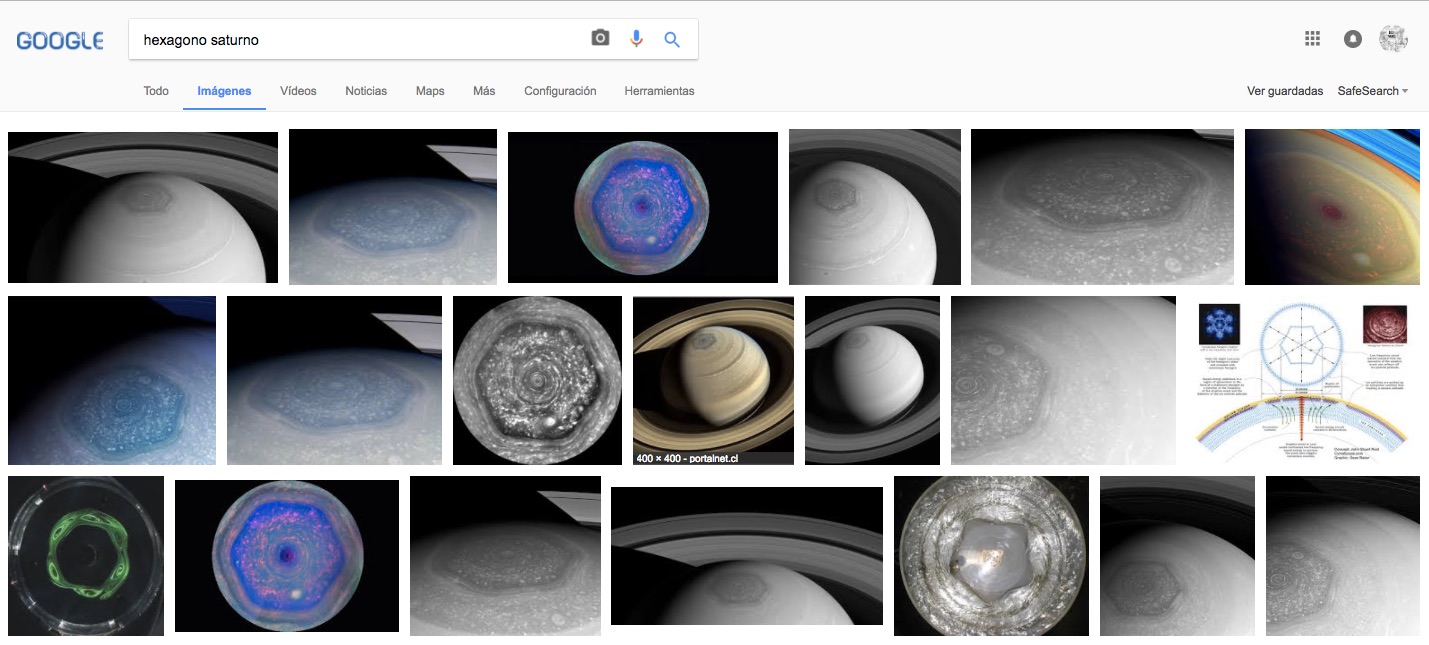Switch to the Noticias tab
Viewport: 1429px width, 645px height.
(366, 91)
